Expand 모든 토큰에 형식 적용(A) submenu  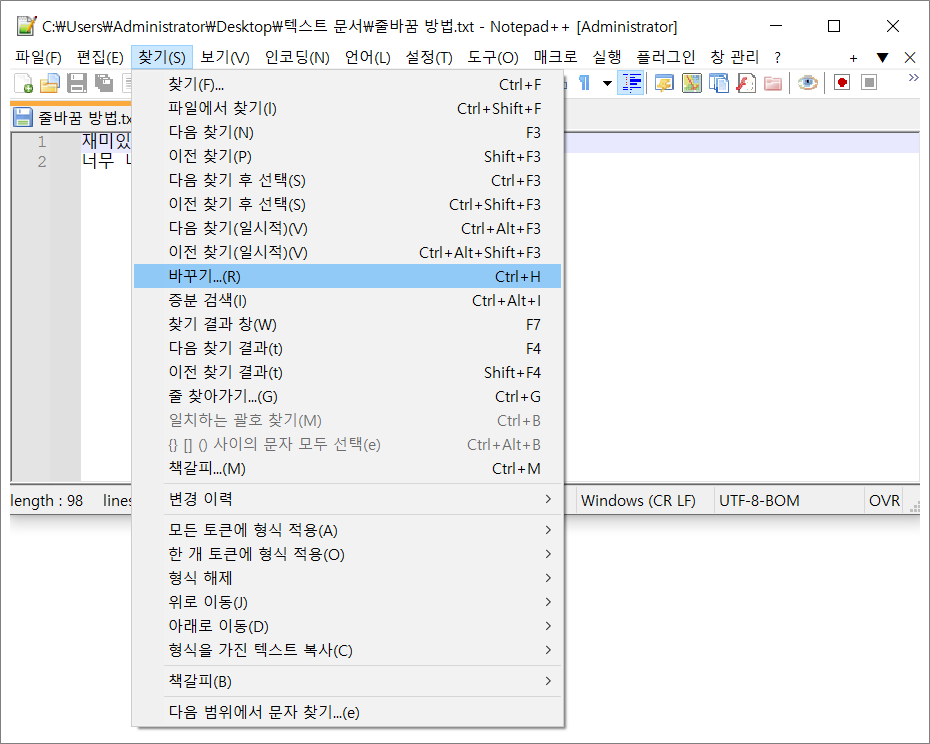click(x=348, y=530)
